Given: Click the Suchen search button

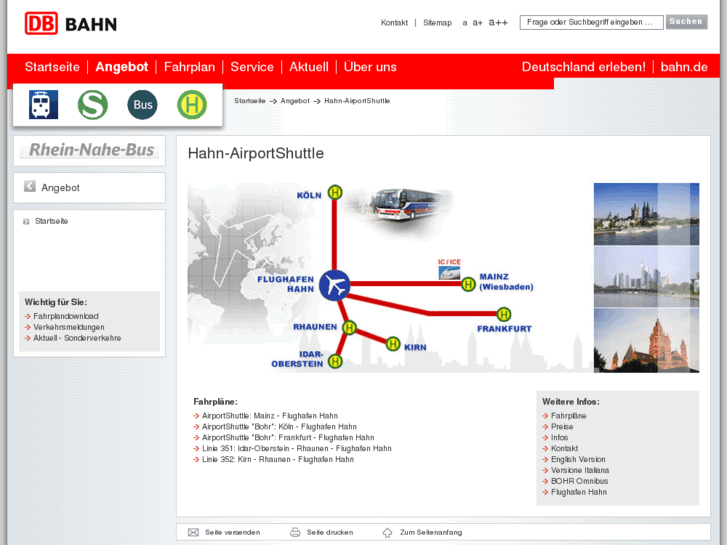Looking at the screenshot, I should tap(686, 22).
